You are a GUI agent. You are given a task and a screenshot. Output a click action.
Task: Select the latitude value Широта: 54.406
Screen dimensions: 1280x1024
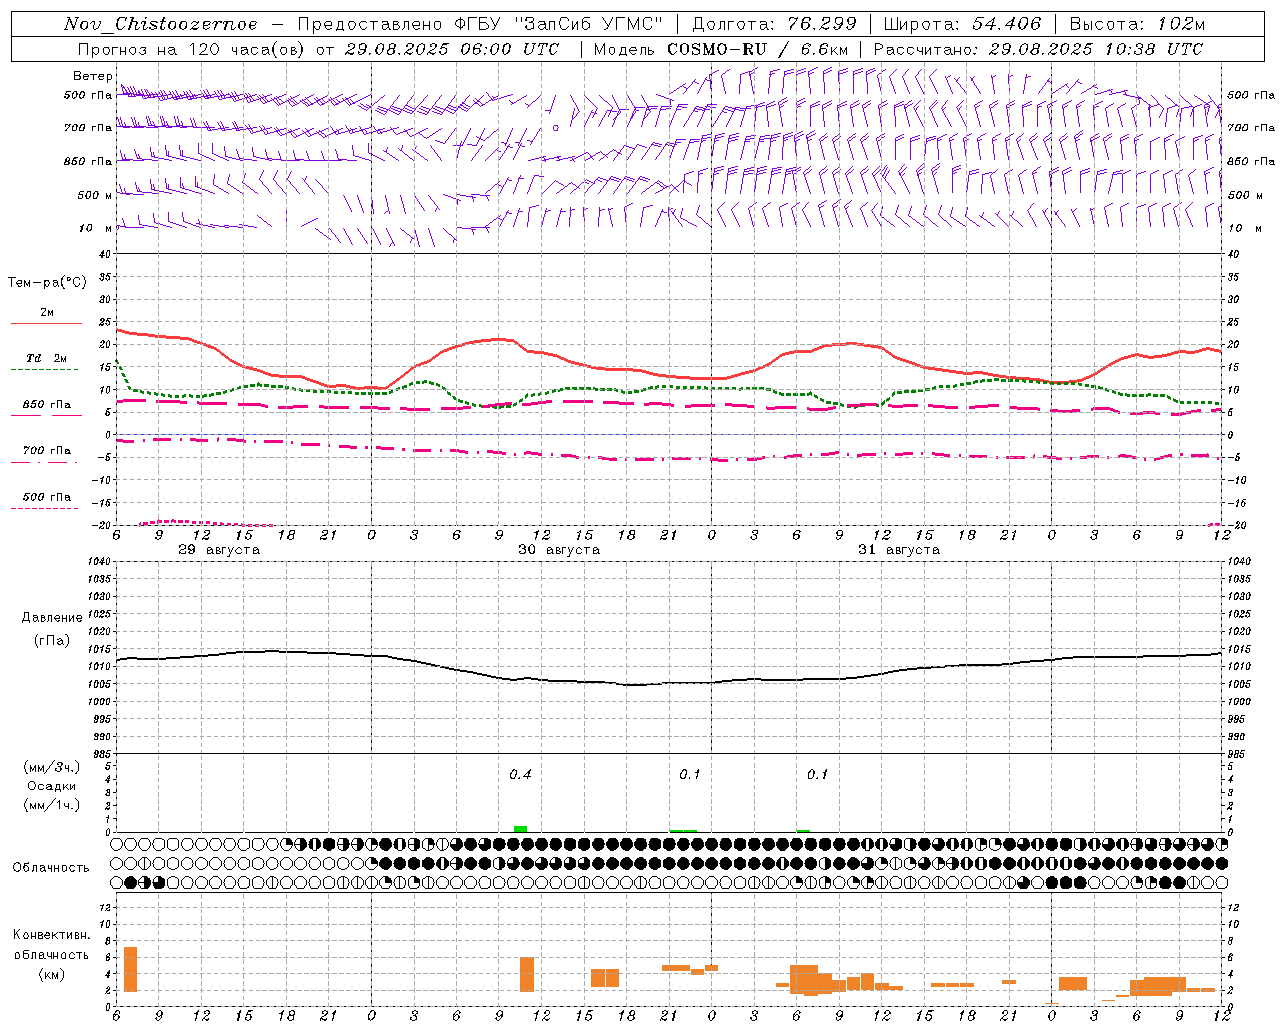pos(962,24)
